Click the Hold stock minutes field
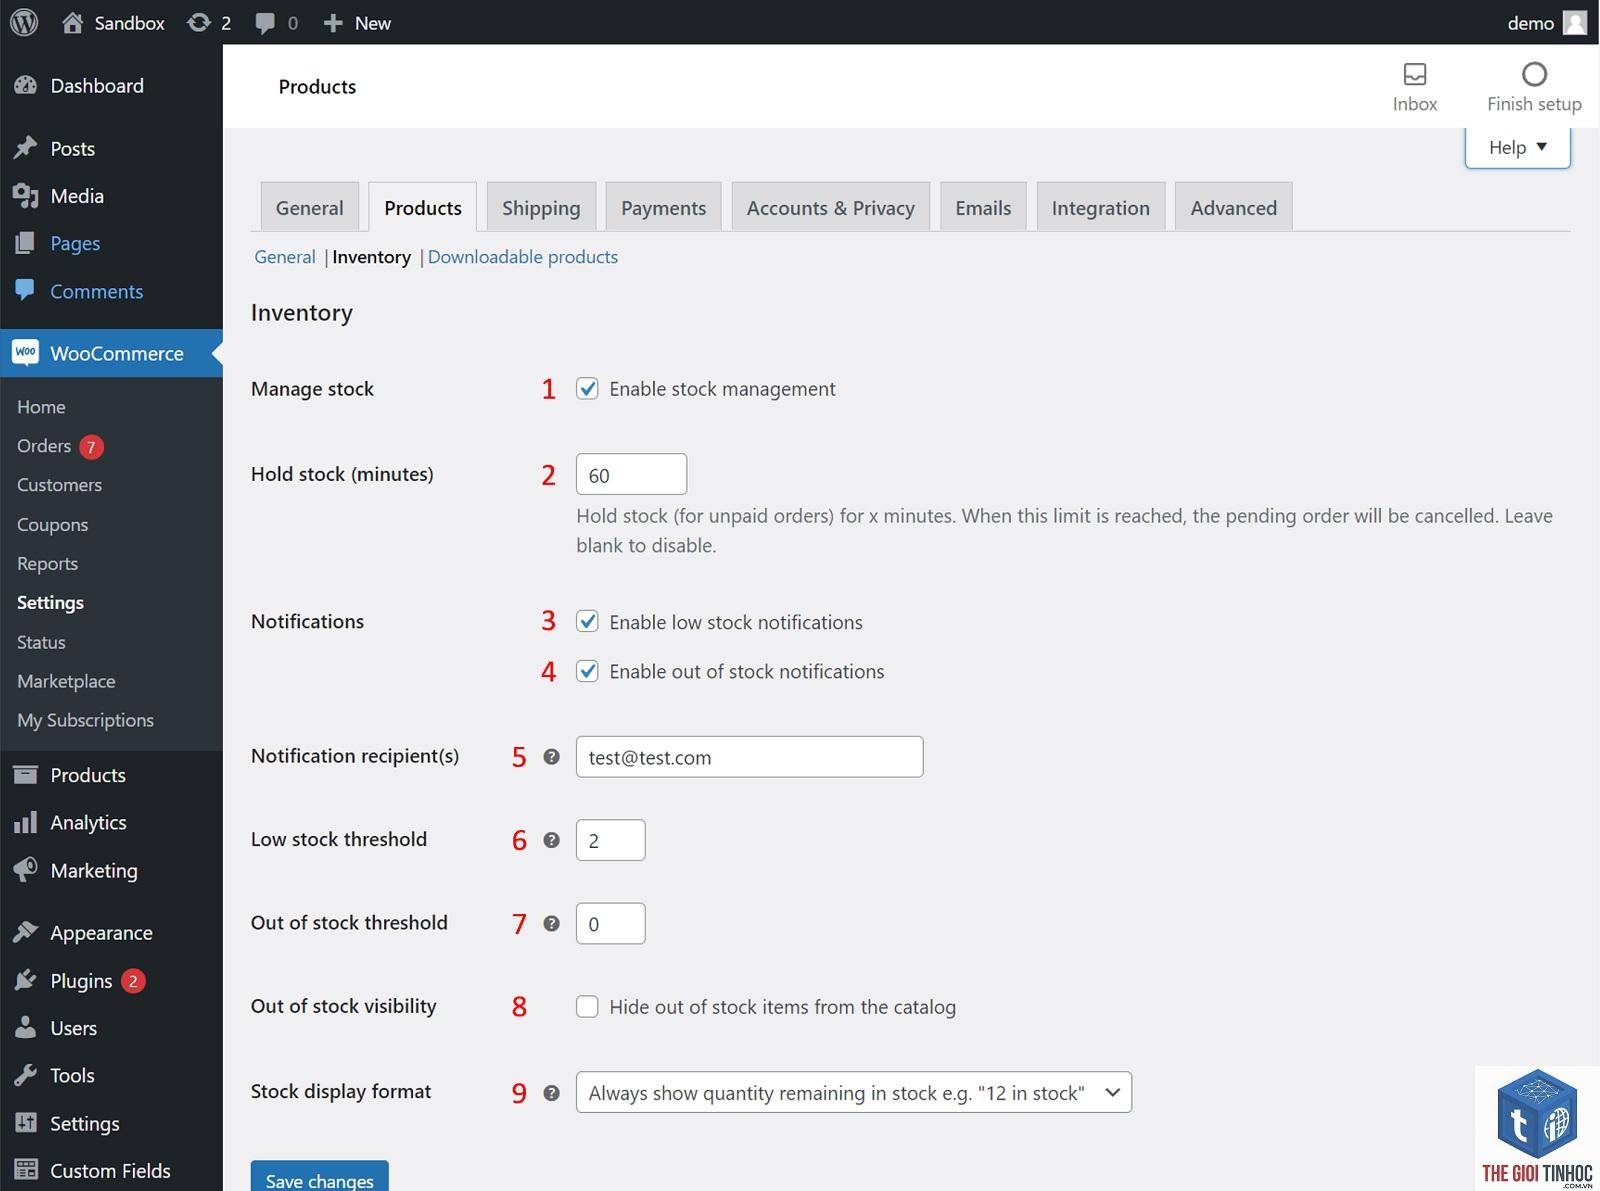 click(631, 474)
